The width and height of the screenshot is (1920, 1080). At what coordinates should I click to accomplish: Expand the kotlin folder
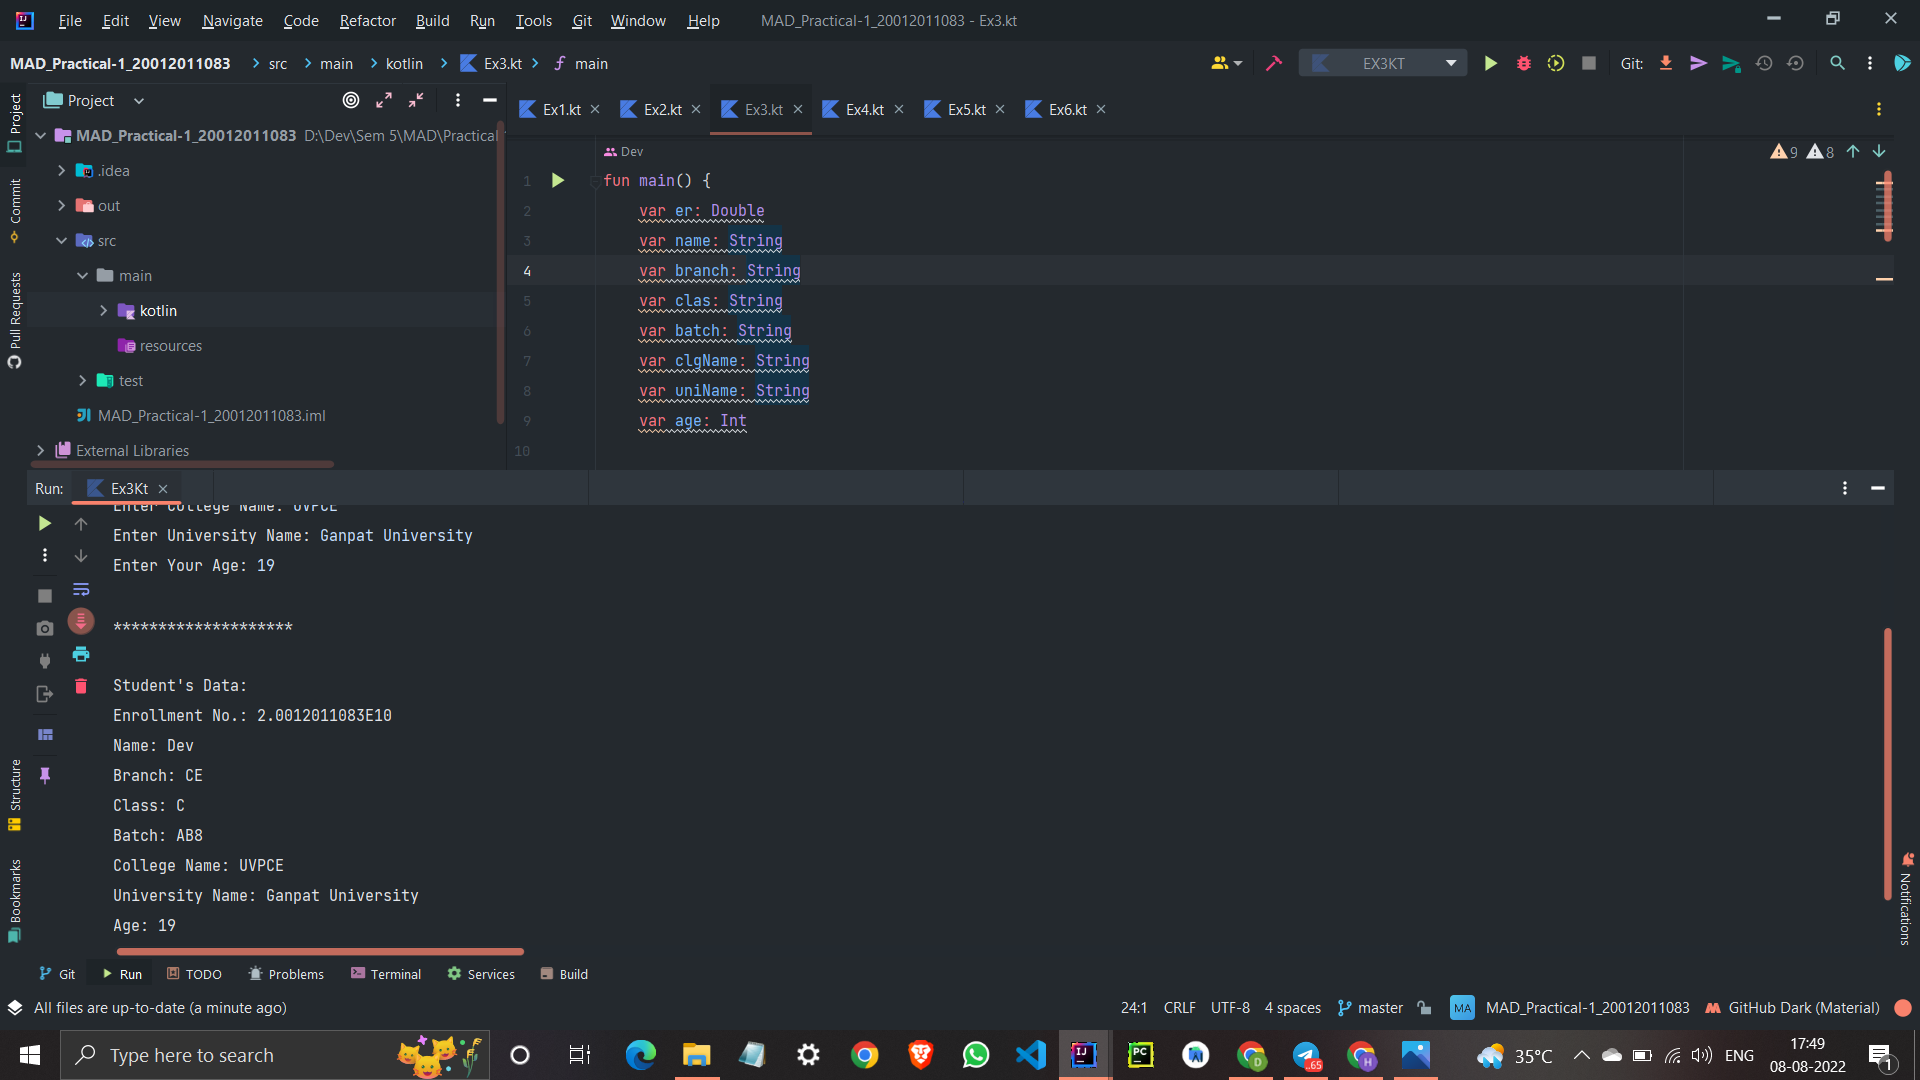pyautogui.click(x=103, y=310)
